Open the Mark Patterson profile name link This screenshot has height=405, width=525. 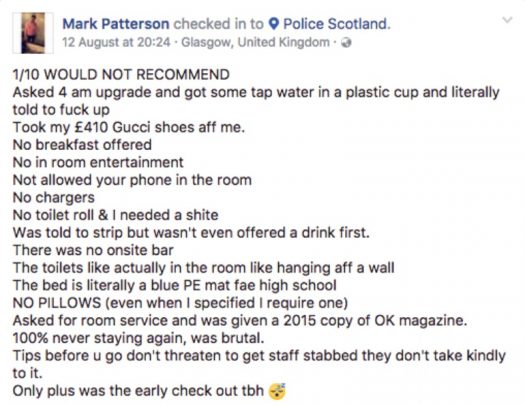(116, 24)
